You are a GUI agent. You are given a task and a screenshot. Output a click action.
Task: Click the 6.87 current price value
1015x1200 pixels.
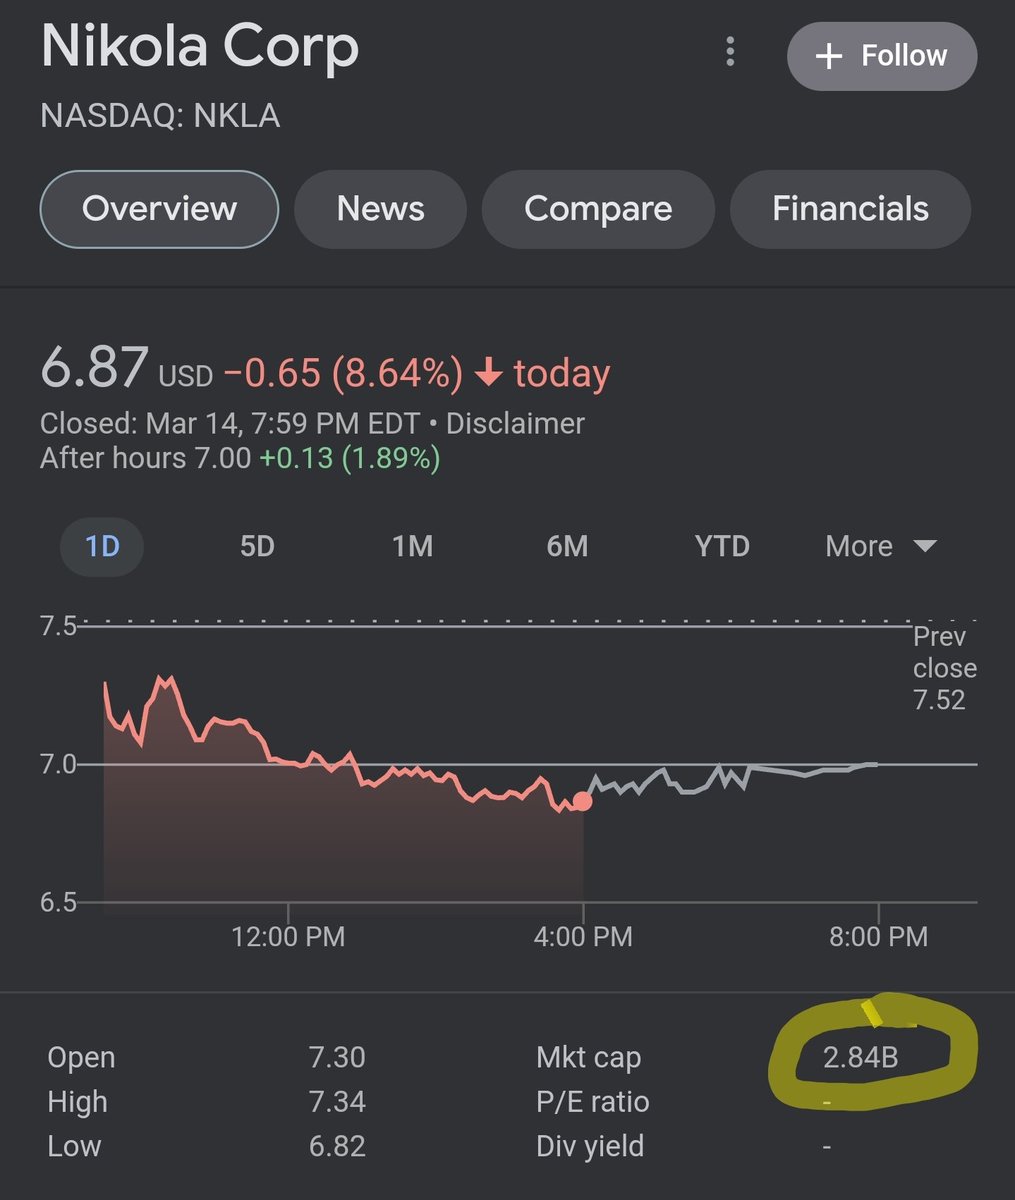pyautogui.click(x=95, y=368)
